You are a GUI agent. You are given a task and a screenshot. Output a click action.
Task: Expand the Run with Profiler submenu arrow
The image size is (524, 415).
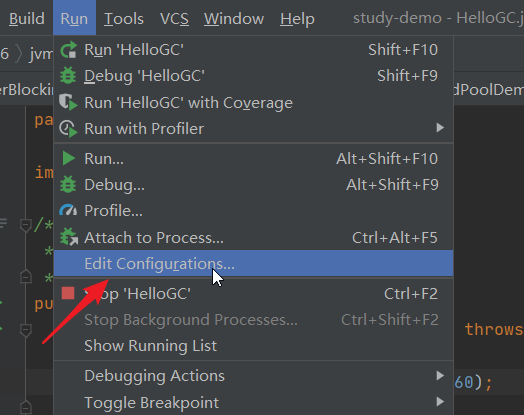pos(440,128)
